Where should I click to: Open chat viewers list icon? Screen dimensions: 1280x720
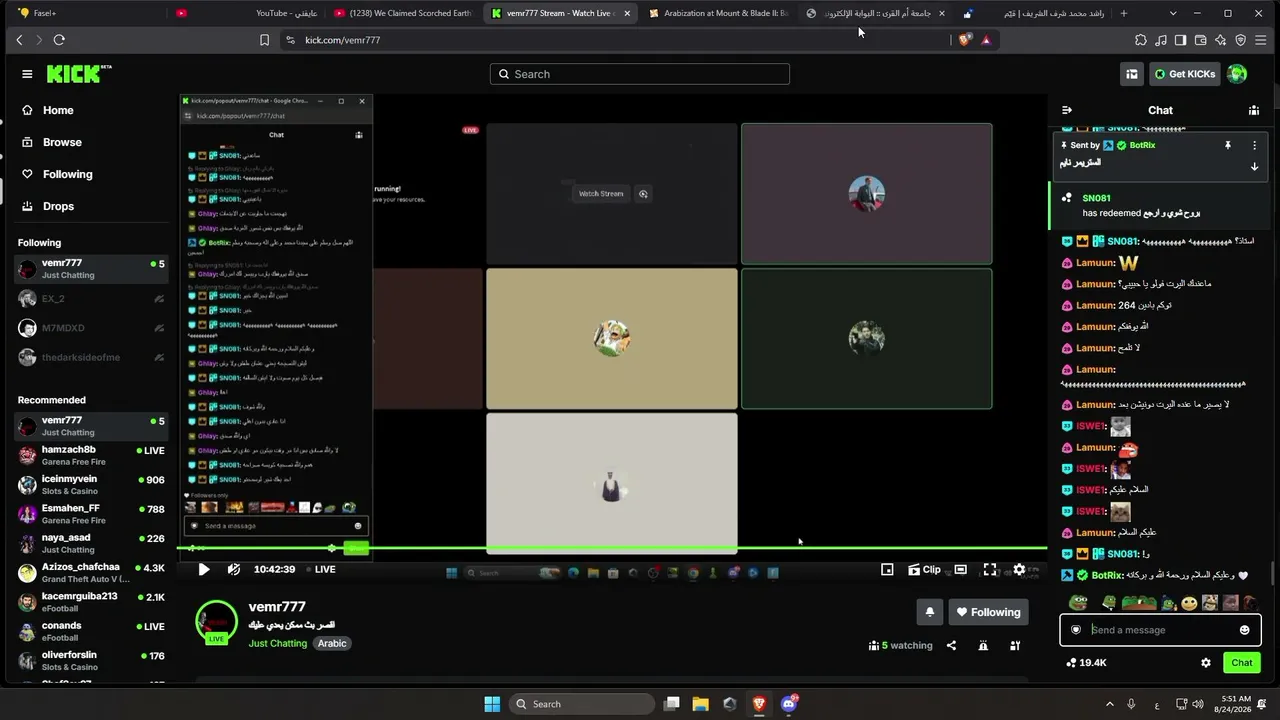click(x=1254, y=110)
